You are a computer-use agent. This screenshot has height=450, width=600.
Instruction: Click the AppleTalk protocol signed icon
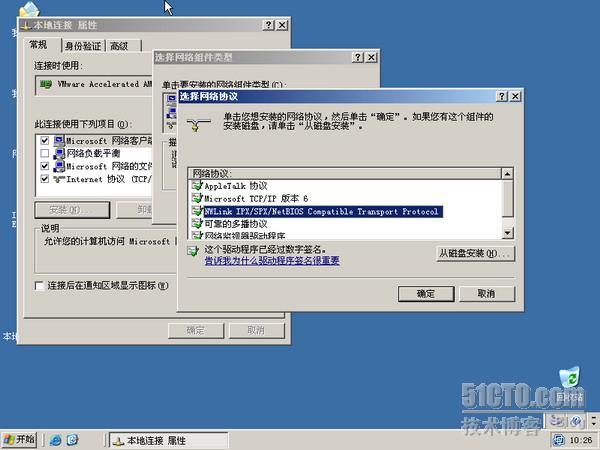tap(197, 186)
